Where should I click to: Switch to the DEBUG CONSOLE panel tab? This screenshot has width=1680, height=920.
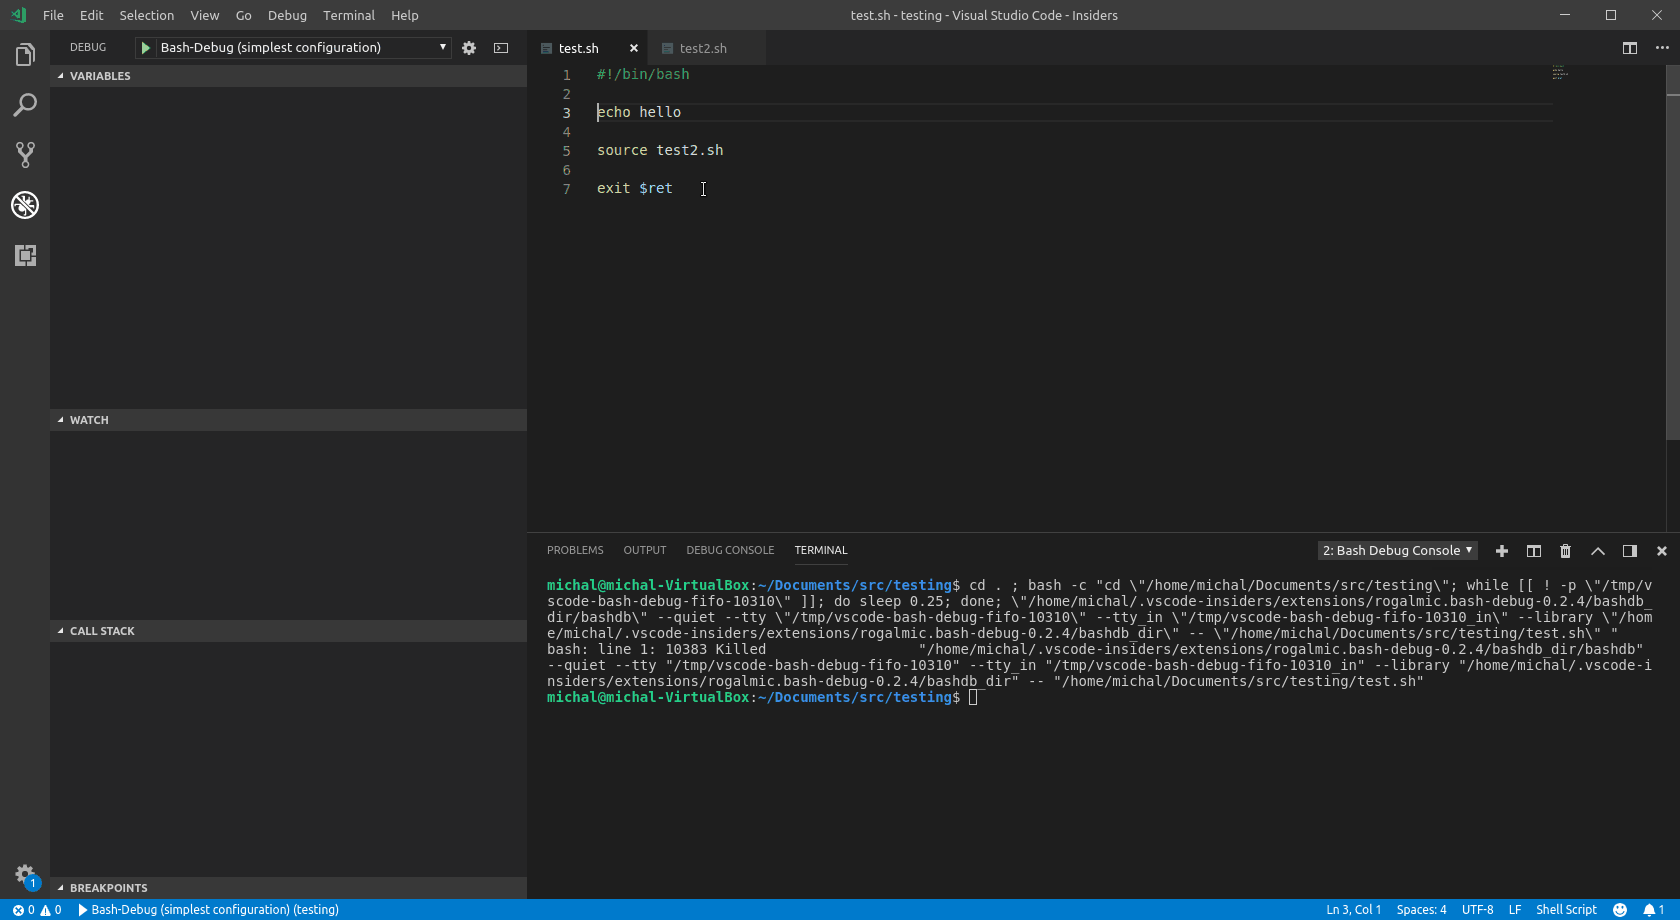(730, 550)
